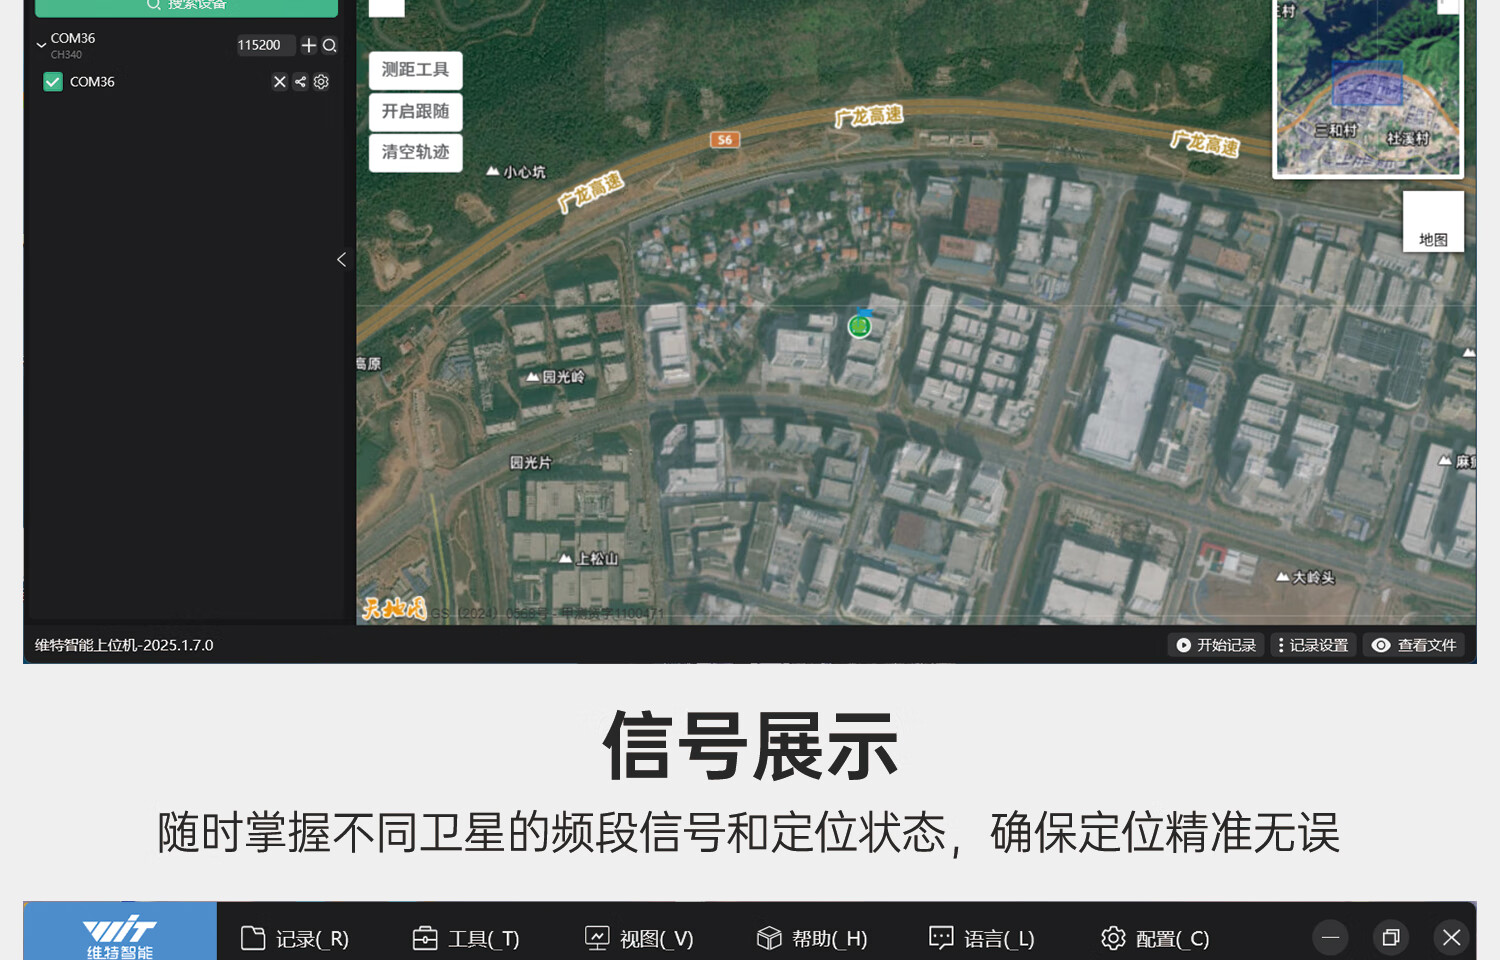Click the 115200 baud rate field
This screenshot has width=1500, height=960.
coord(260,45)
